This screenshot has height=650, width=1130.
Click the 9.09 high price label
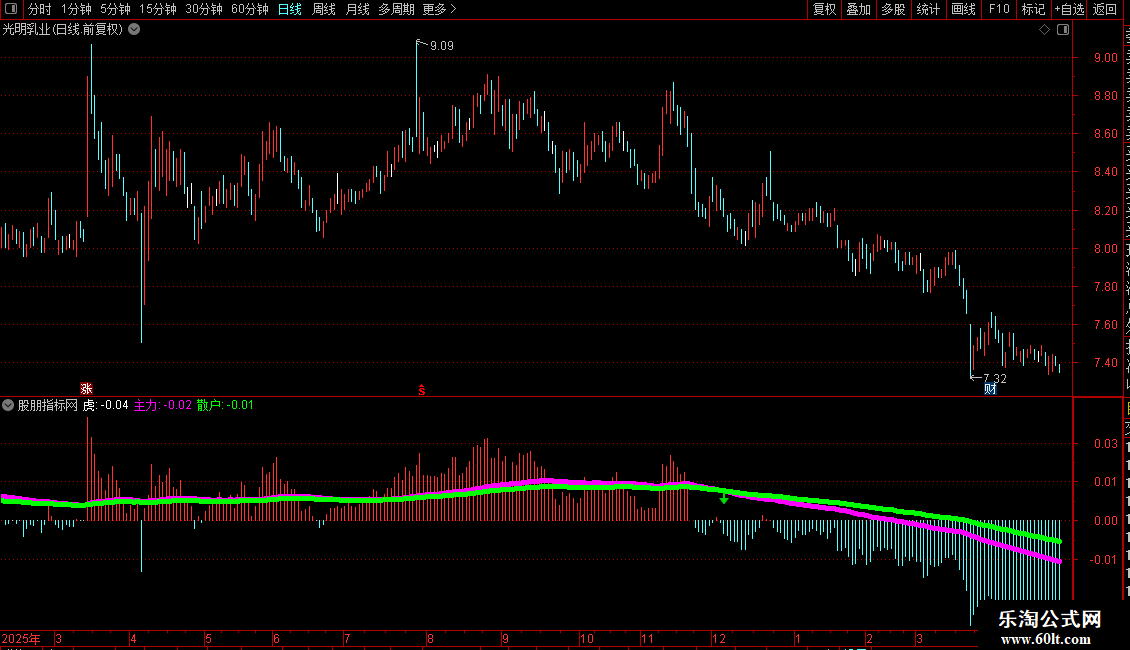click(x=442, y=45)
